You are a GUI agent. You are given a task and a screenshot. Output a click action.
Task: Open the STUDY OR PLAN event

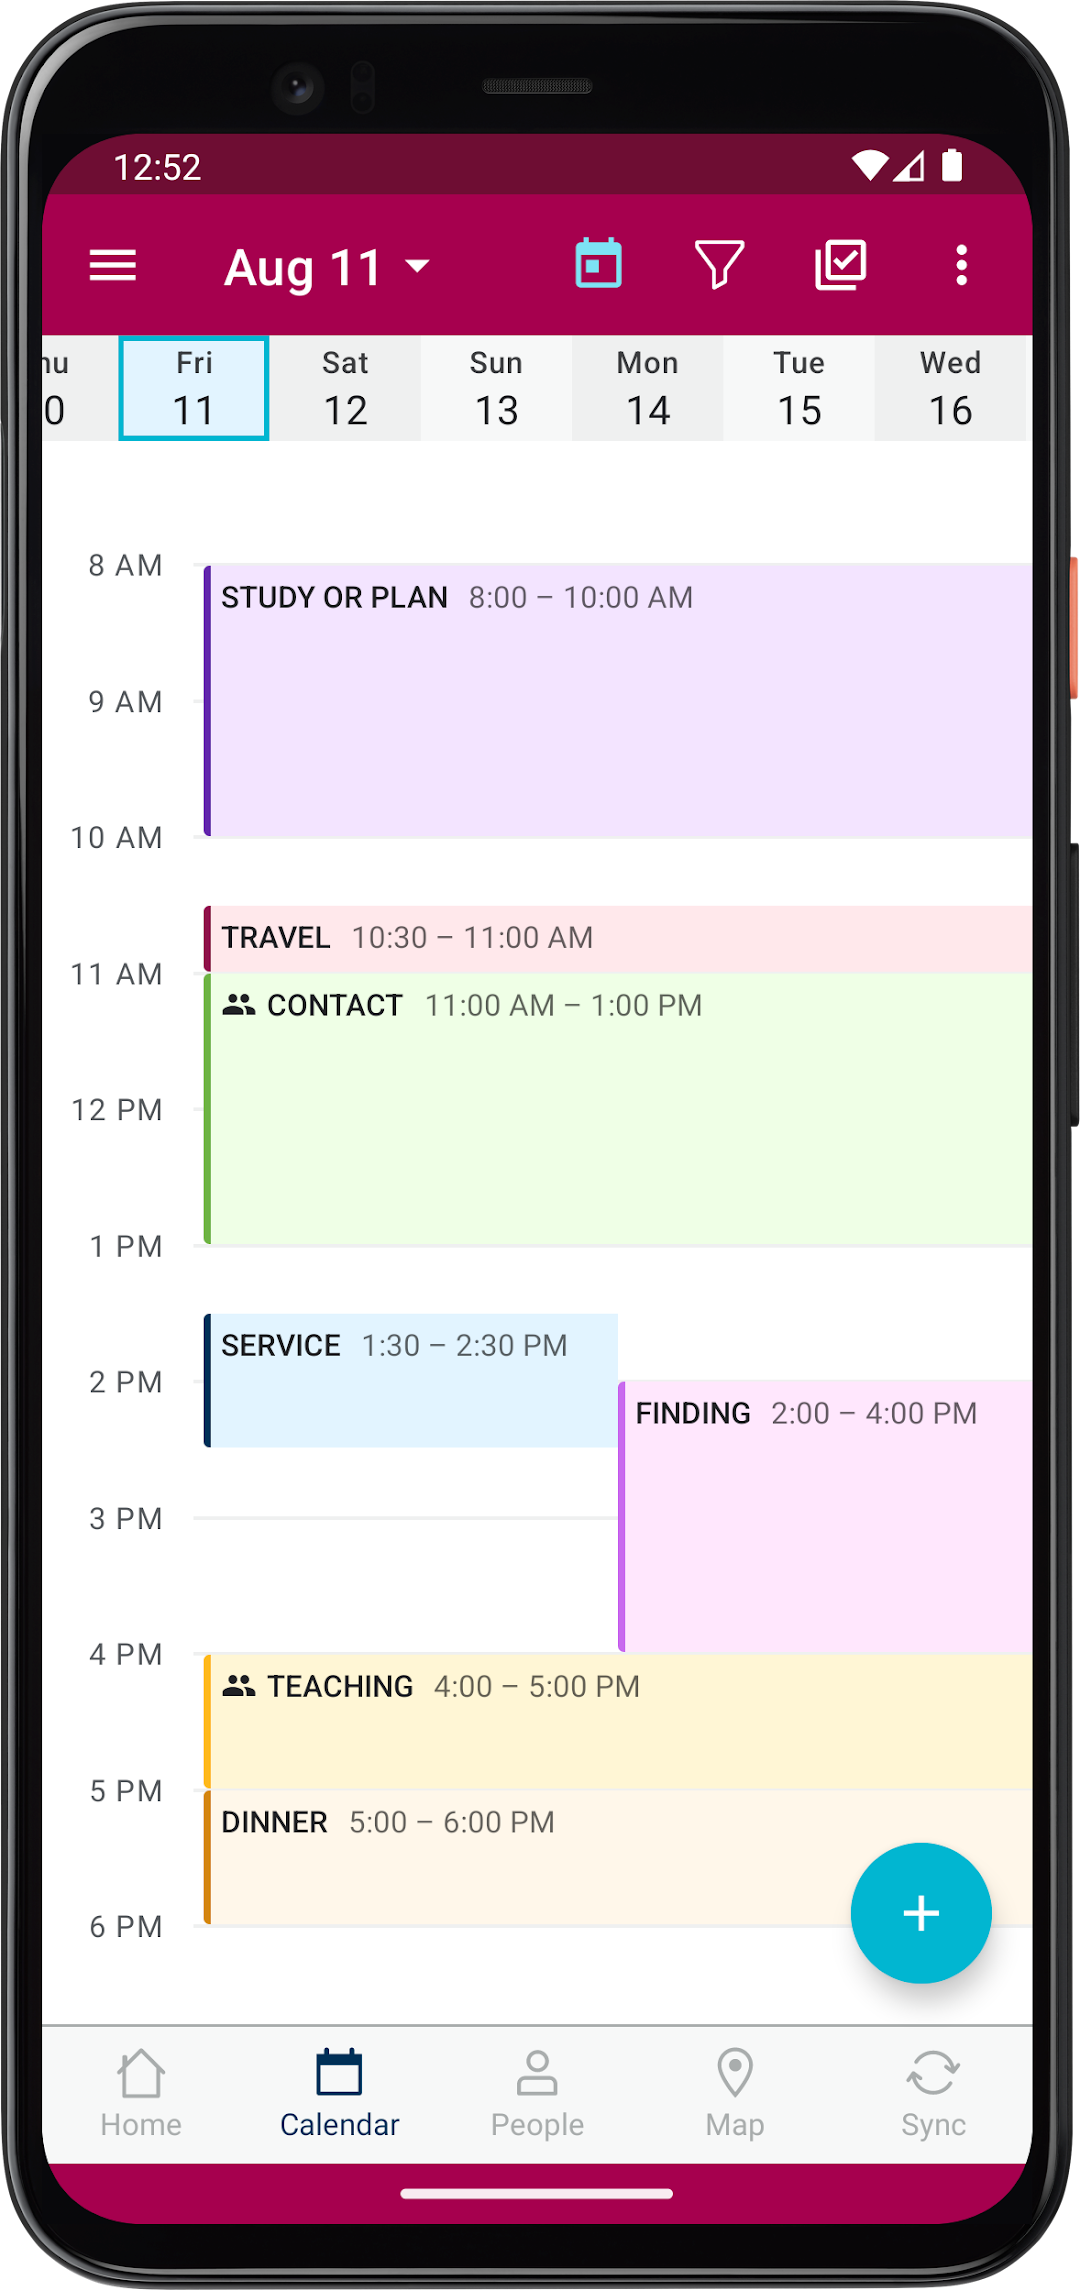pos(618,700)
